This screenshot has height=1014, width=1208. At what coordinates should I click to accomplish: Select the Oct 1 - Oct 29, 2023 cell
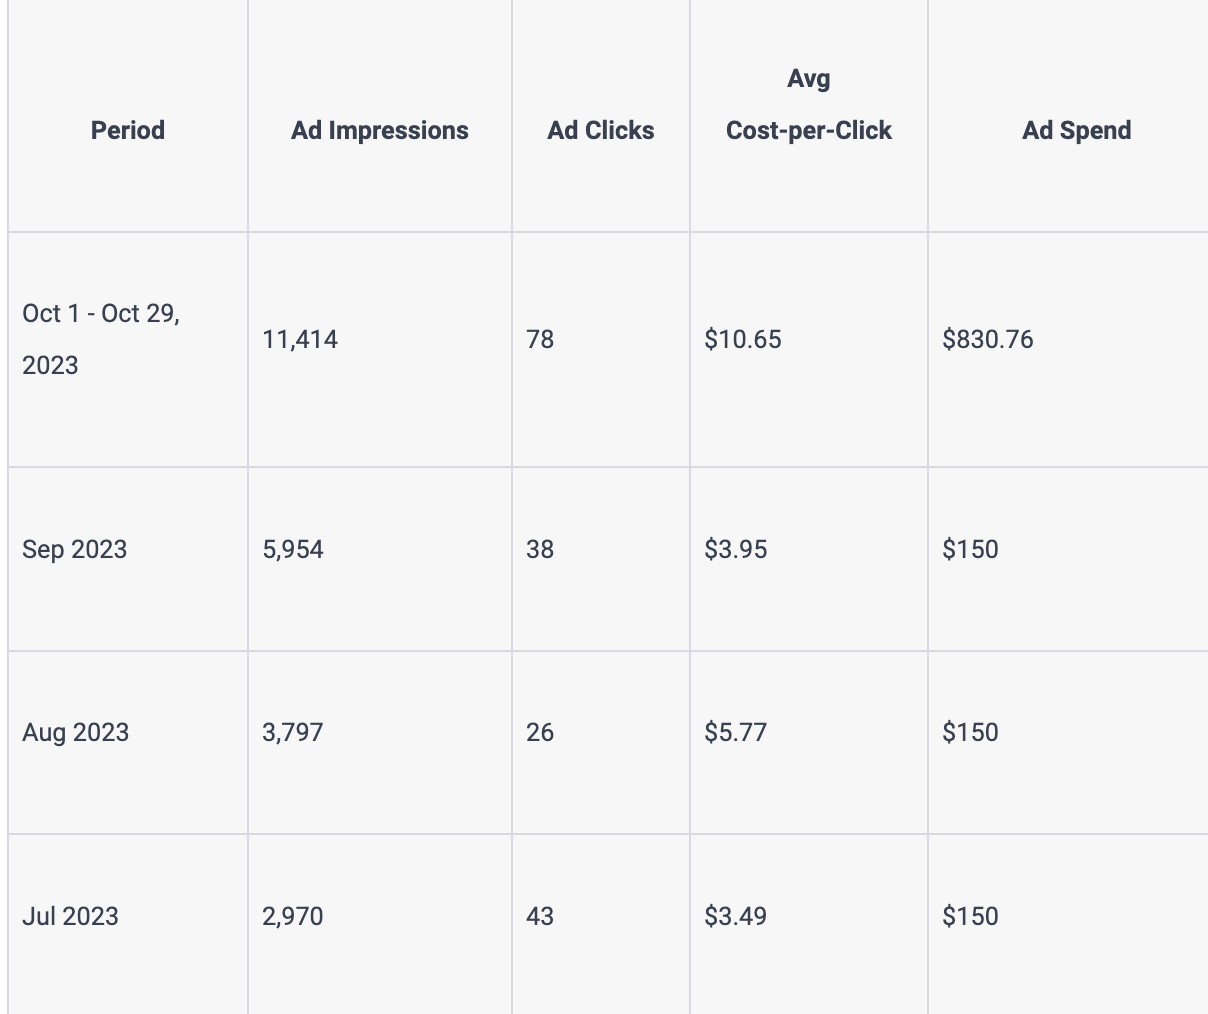point(100,339)
